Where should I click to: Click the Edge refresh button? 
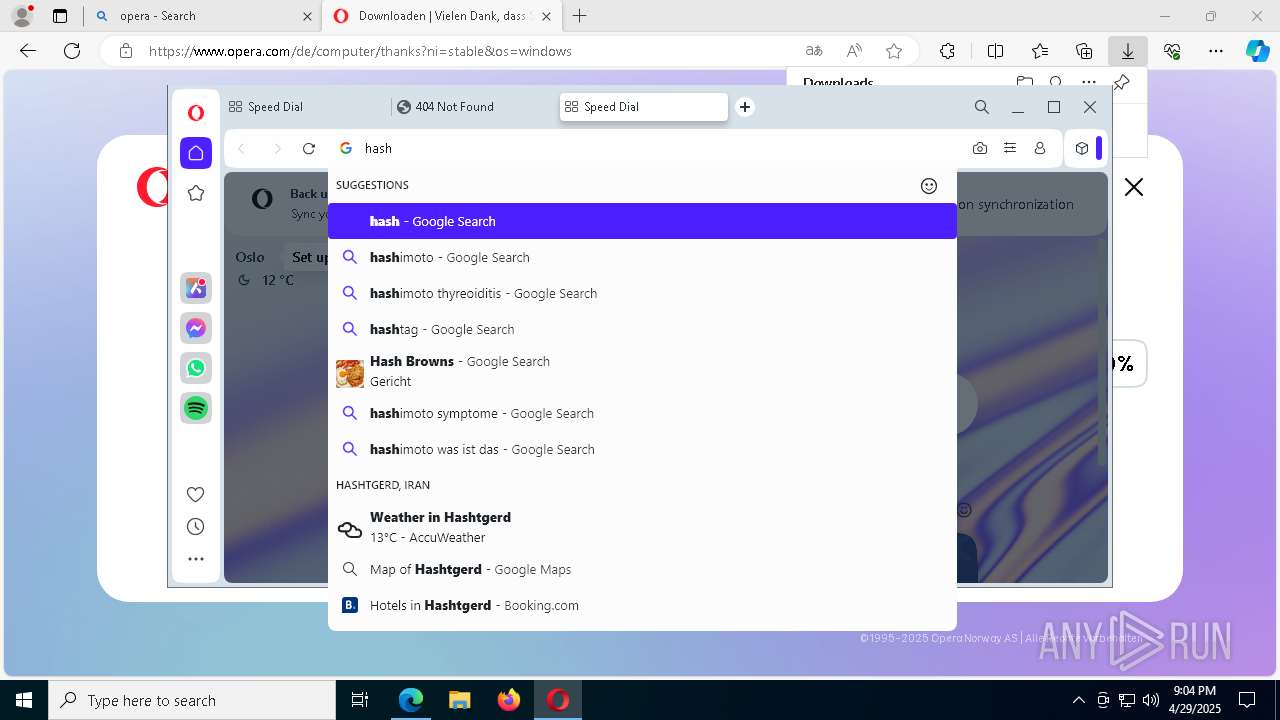tap(72, 51)
